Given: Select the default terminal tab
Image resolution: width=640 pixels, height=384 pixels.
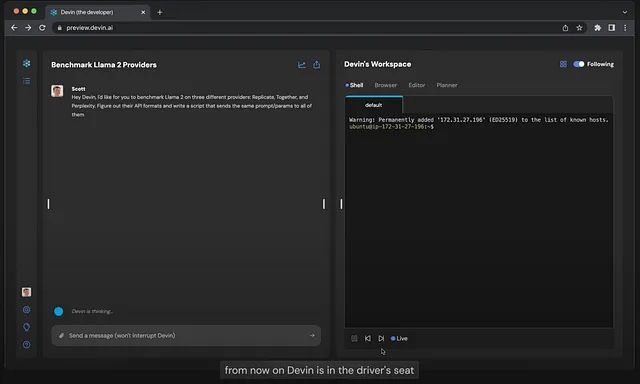Looking at the screenshot, I should (x=374, y=105).
